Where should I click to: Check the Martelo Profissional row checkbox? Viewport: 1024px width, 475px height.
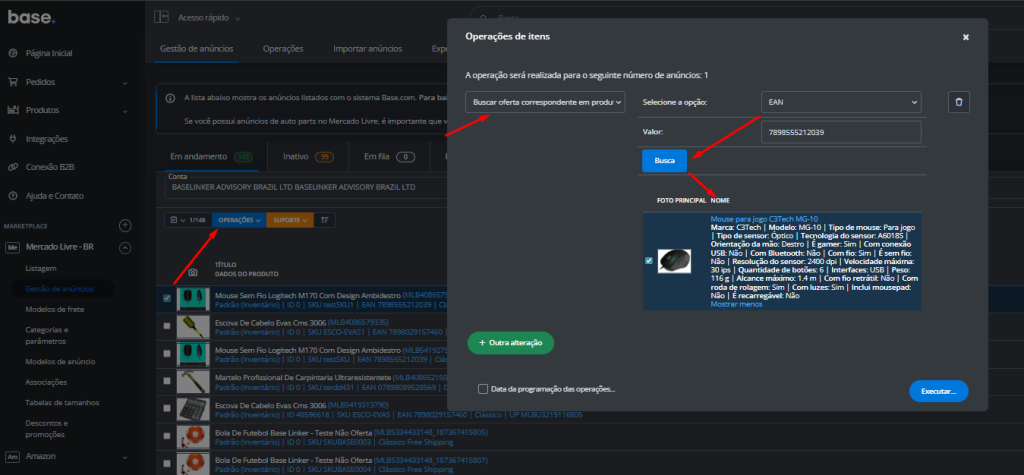167,382
